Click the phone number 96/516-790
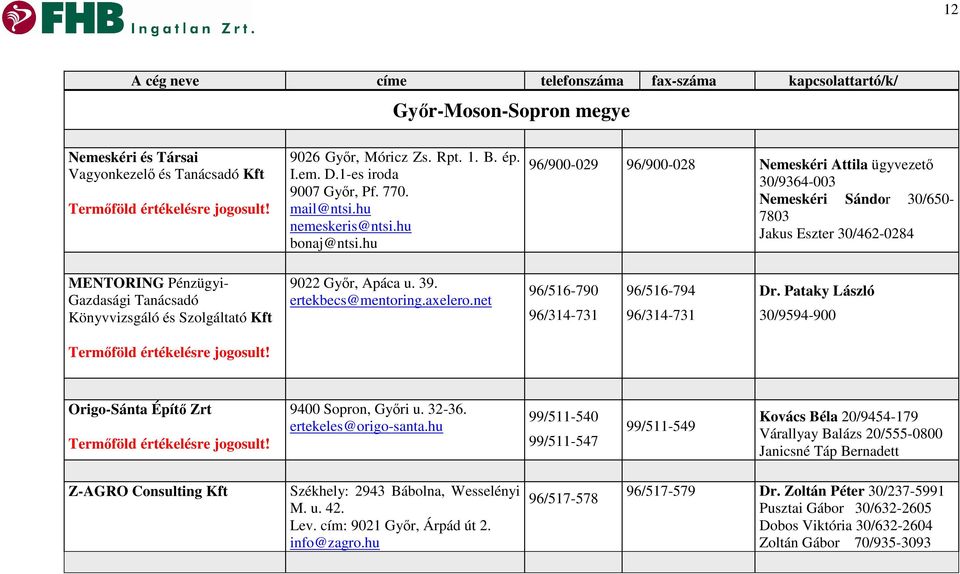960x574 pixels. [563, 291]
